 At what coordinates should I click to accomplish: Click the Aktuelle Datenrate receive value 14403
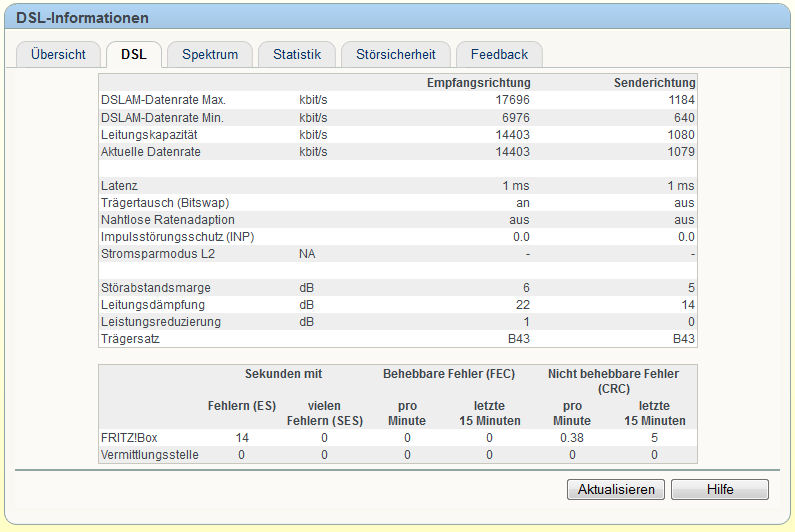(x=512, y=151)
